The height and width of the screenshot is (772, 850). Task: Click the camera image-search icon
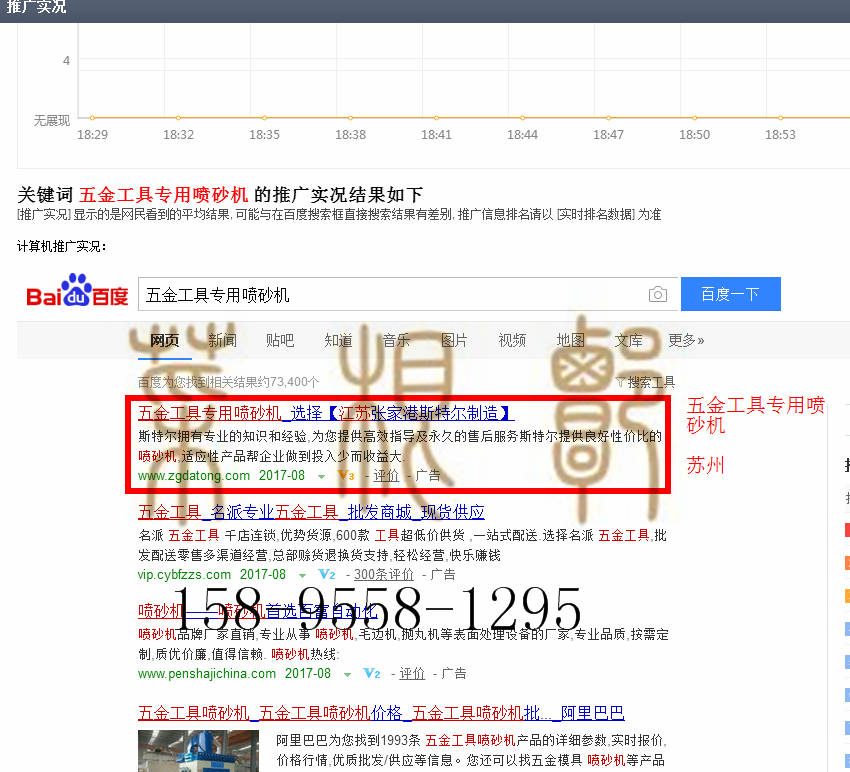coord(658,294)
